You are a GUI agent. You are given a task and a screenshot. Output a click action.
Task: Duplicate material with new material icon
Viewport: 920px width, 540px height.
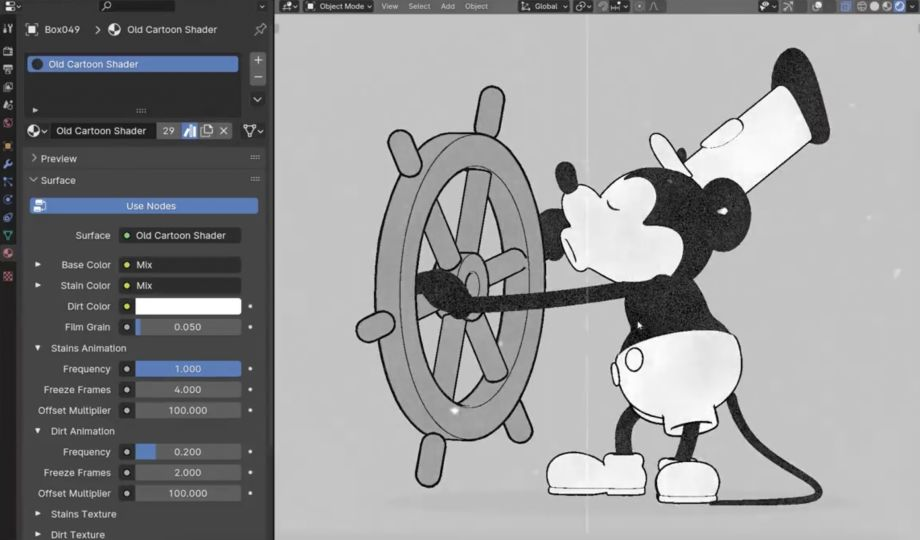[207, 131]
